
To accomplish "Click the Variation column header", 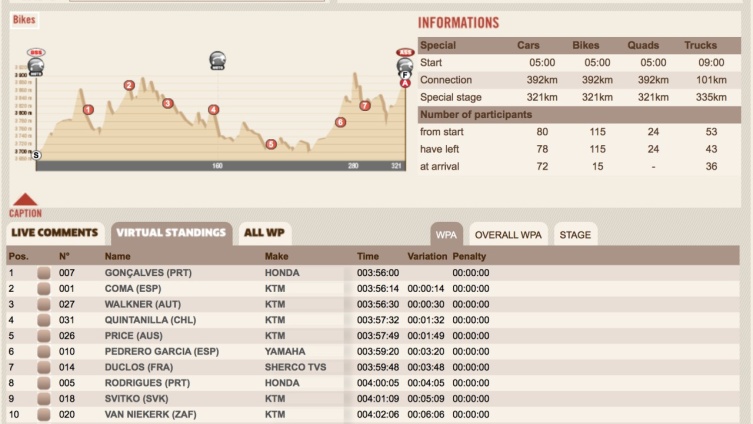I will click(x=427, y=256).
